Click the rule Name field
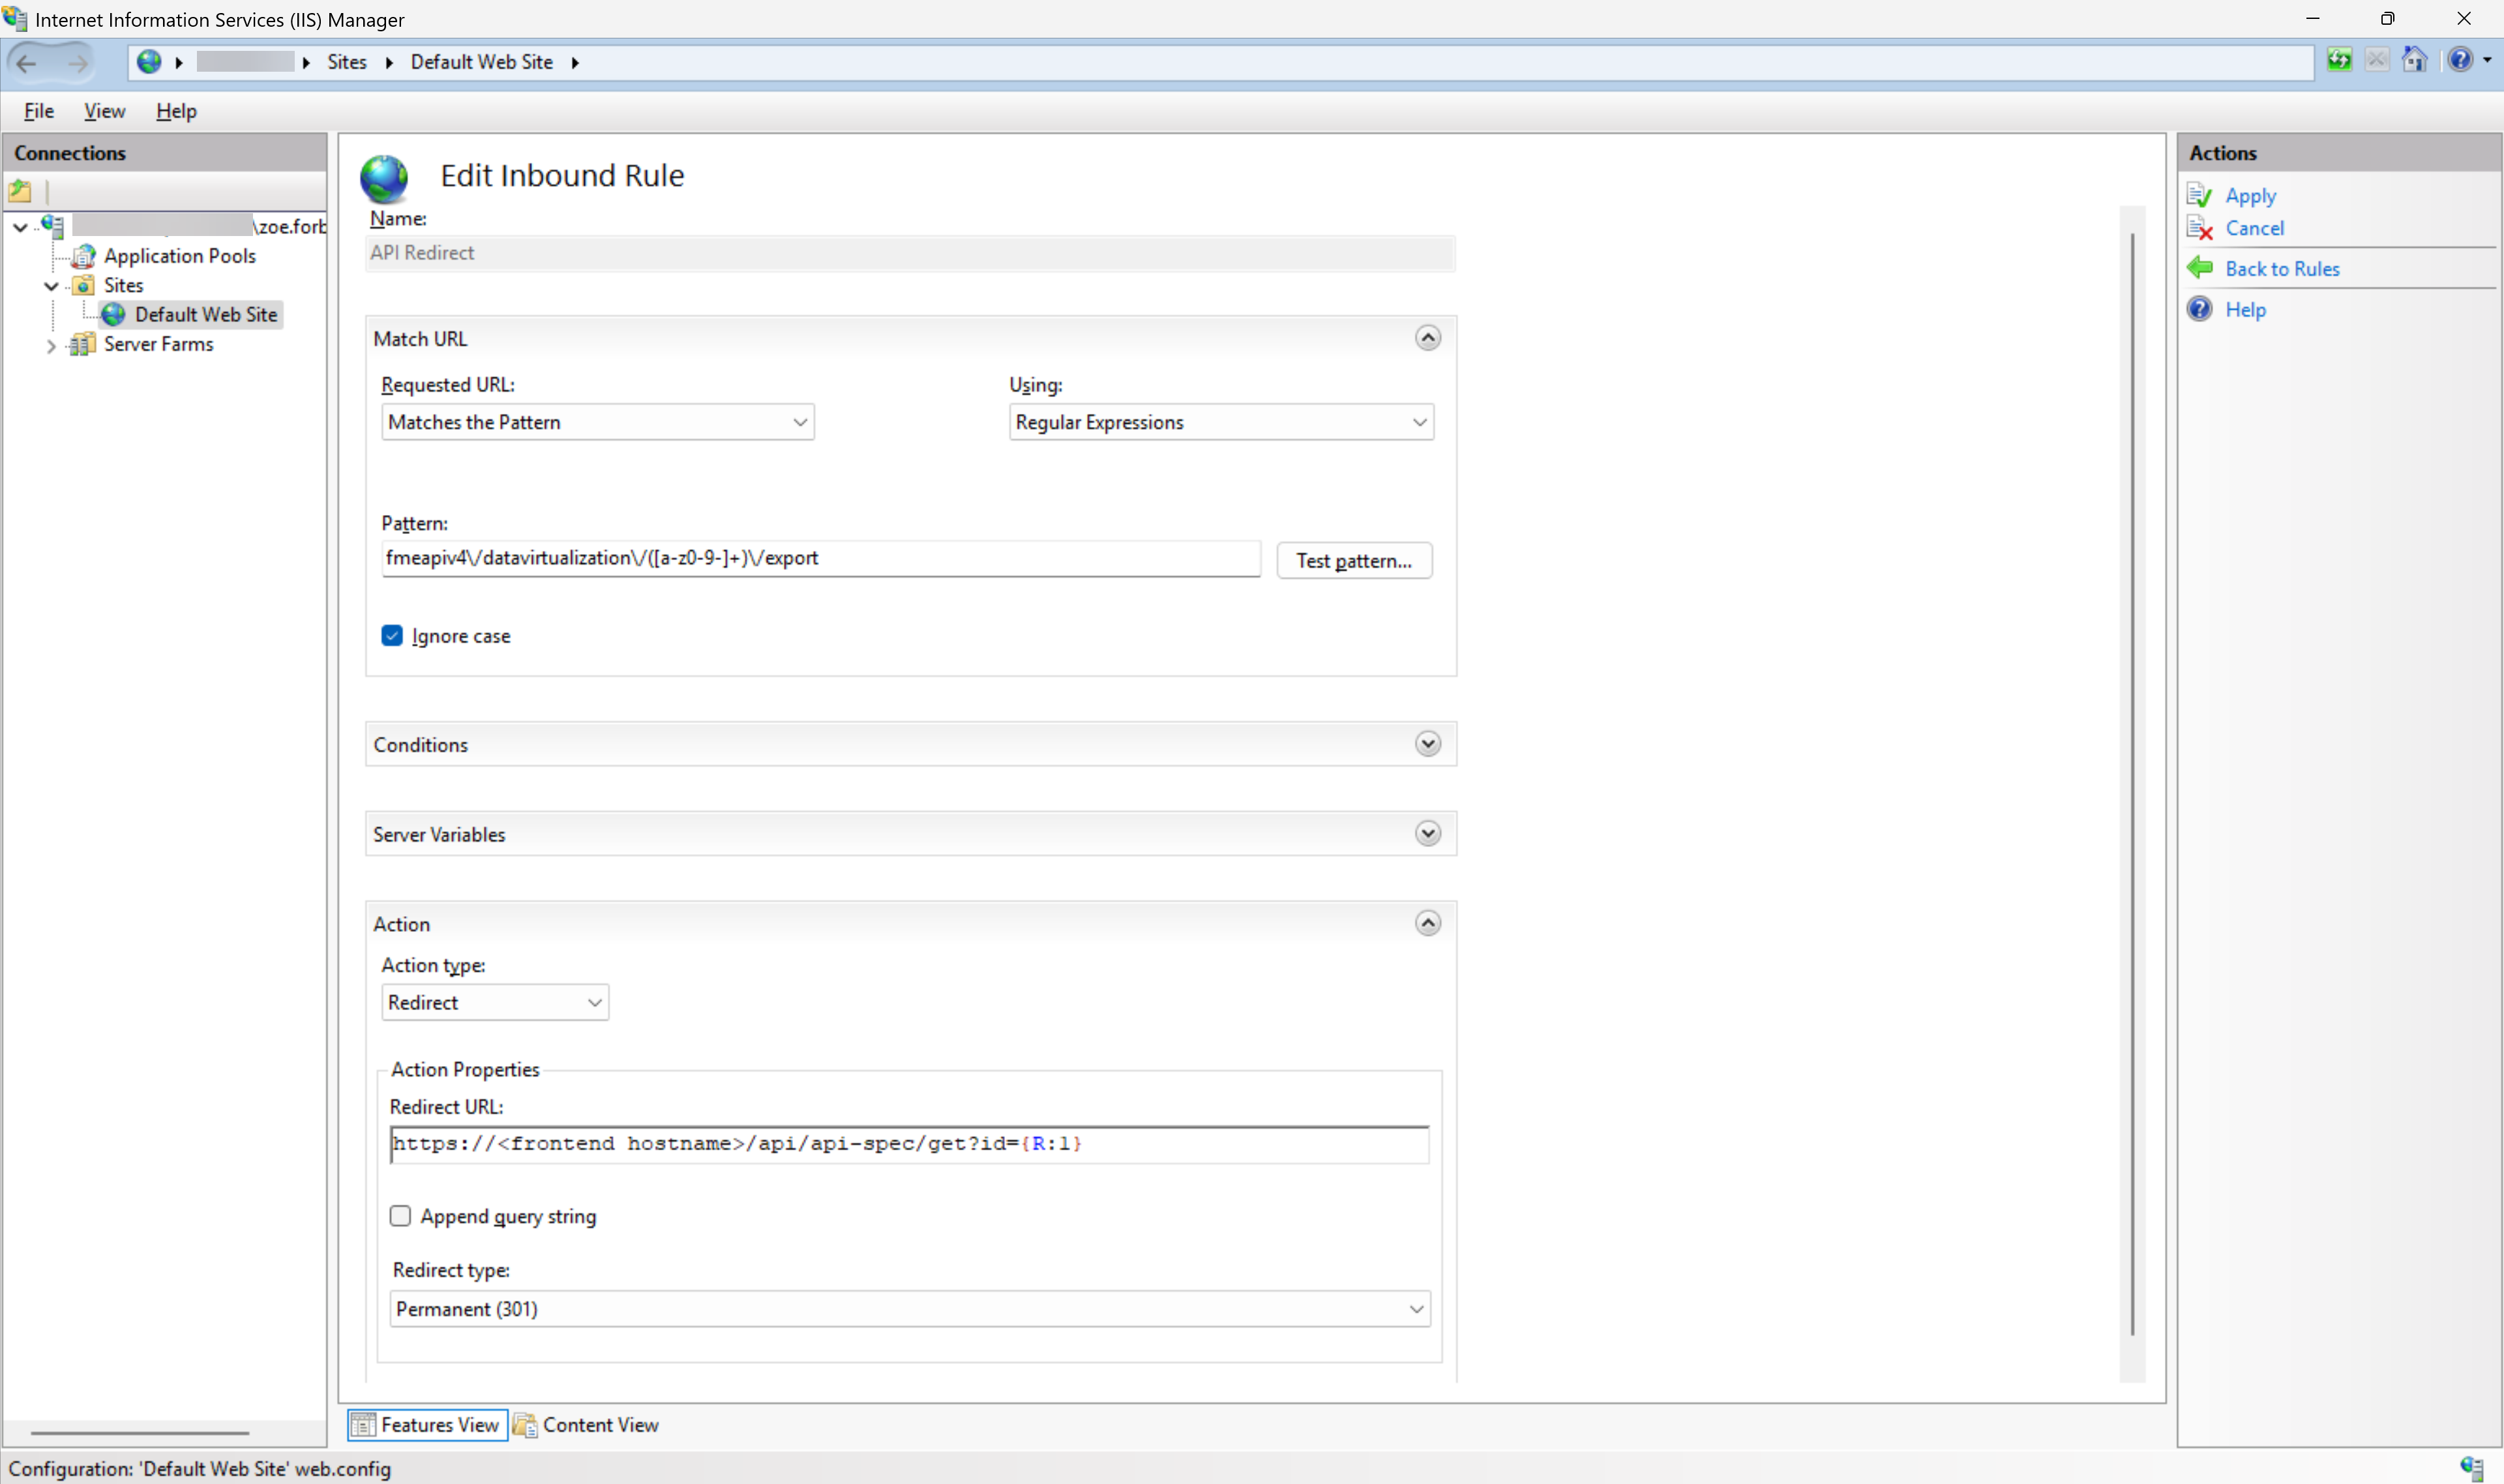This screenshot has height=1484, width=2504. tap(910, 253)
